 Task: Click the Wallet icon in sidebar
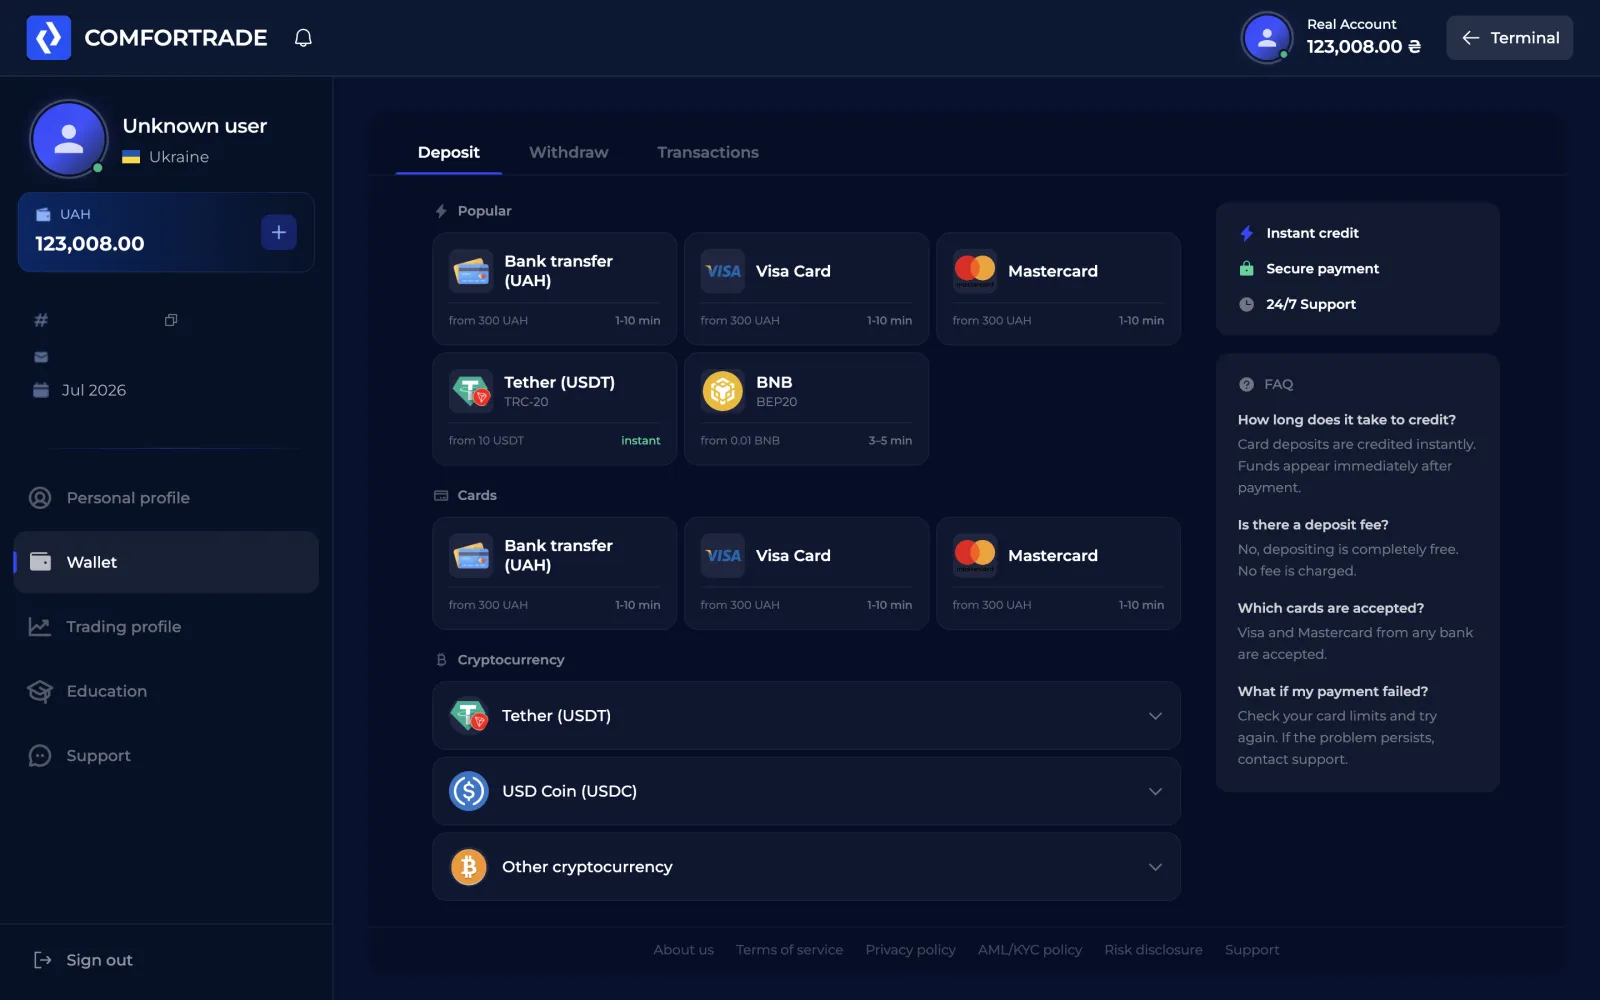tap(40, 562)
